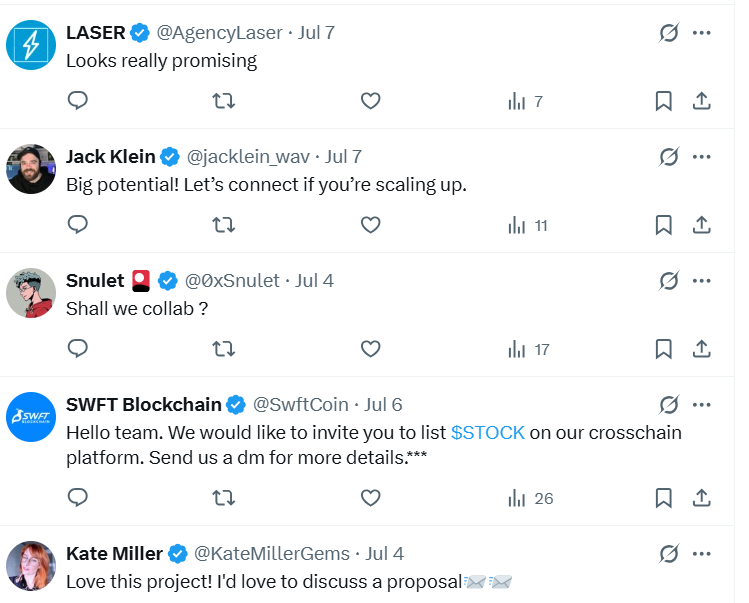Bookmark the SWFT Blockchain tweet
The image size is (749, 603).
[x=663, y=498]
